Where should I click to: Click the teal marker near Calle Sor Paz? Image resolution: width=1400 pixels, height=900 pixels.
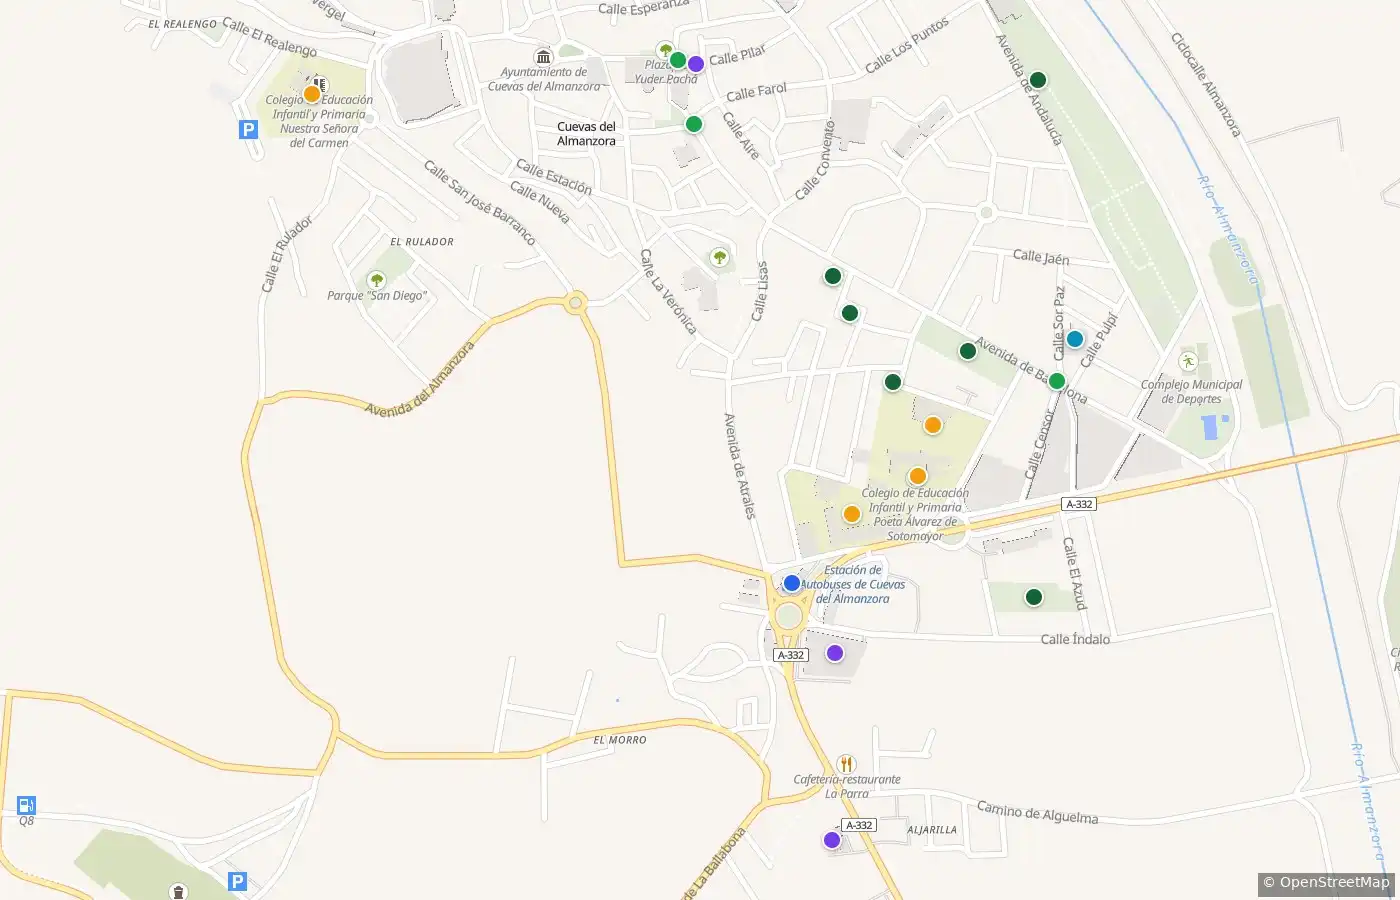1075,339
